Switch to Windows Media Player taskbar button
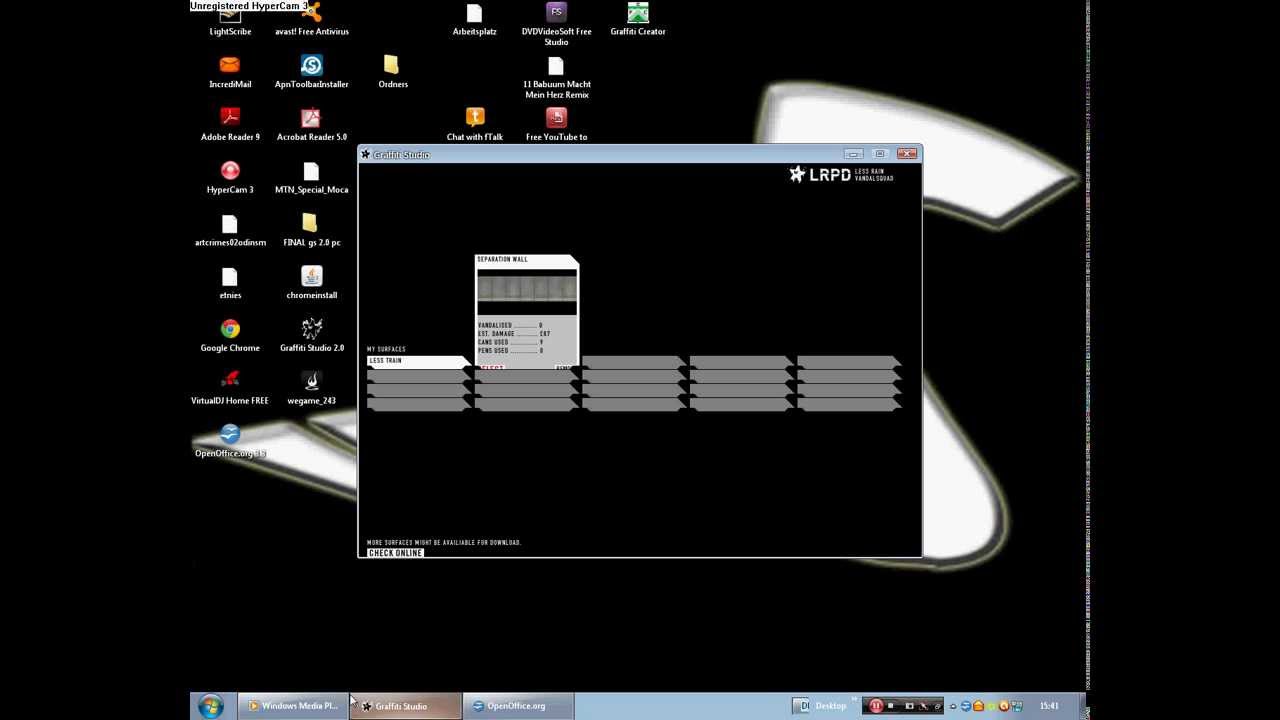1280x720 pixels. click(x=293, y=706)
